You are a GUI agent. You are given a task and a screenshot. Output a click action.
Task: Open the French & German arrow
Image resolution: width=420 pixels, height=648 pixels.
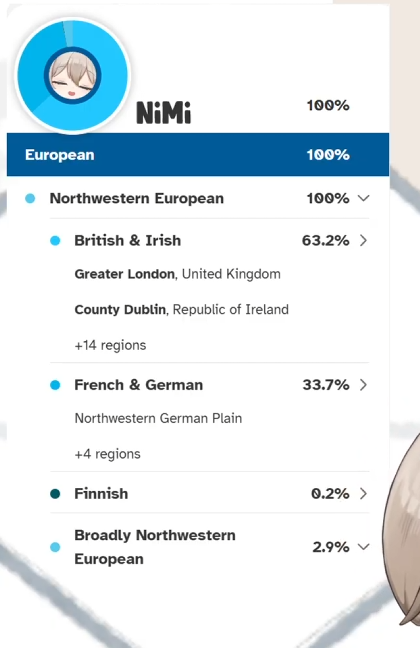(363, 385)
